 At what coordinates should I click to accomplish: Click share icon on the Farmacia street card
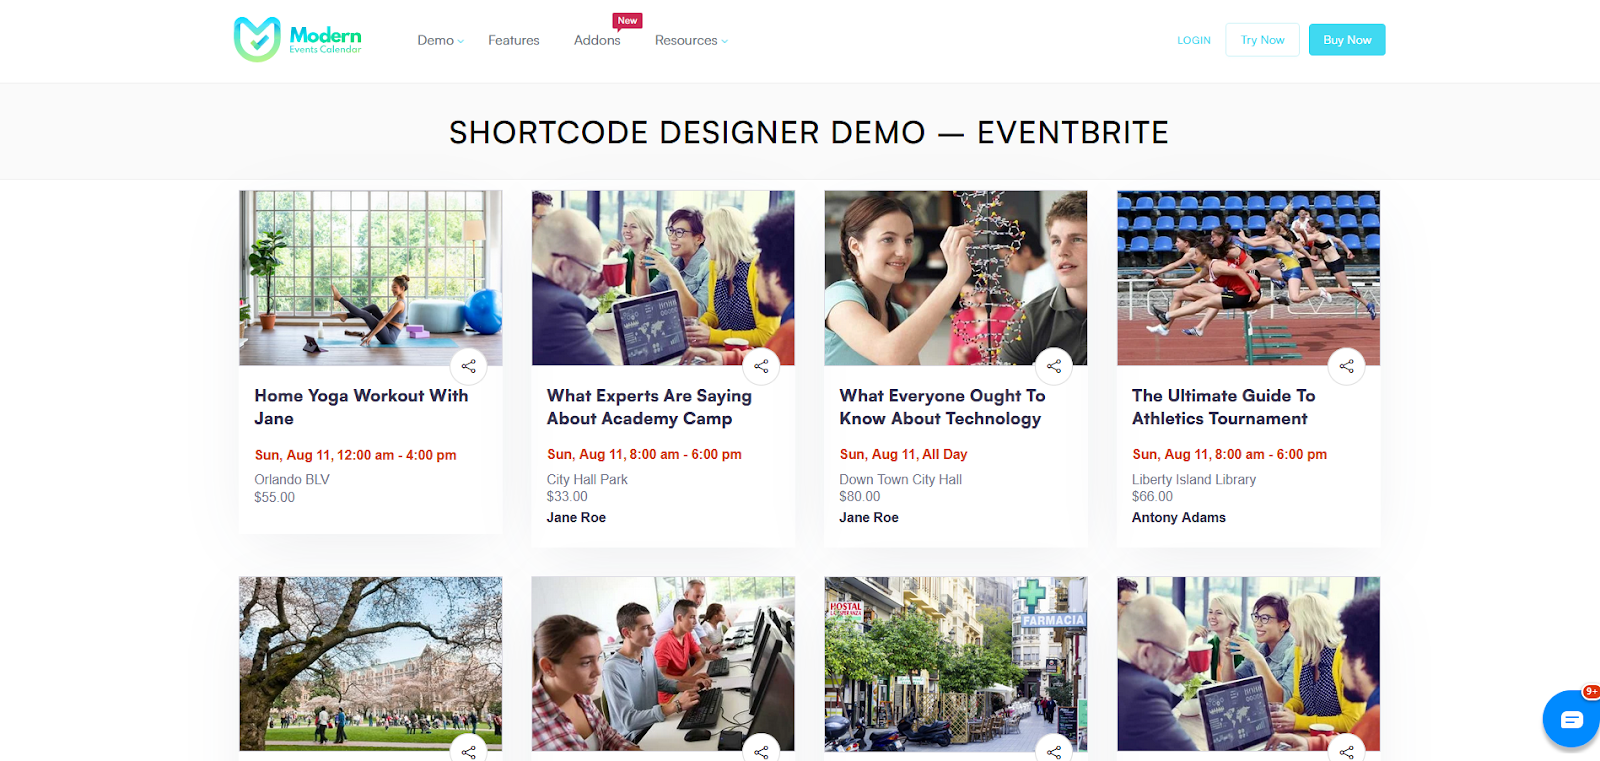pos(1054,750)
